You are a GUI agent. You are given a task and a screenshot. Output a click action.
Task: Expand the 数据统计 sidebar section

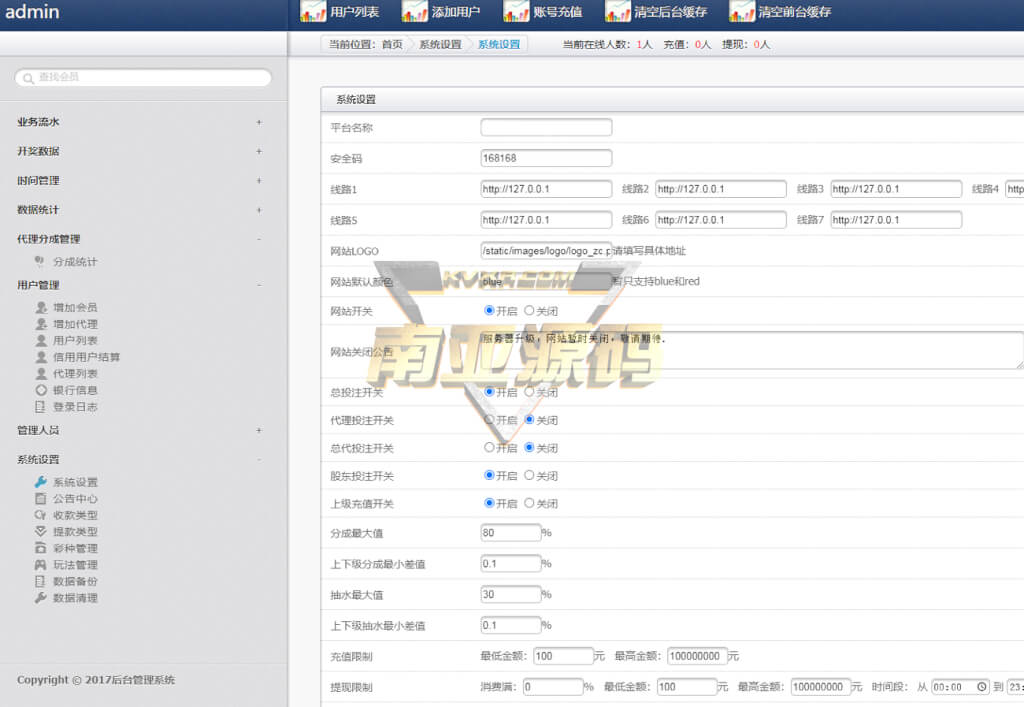click(259, 210)
